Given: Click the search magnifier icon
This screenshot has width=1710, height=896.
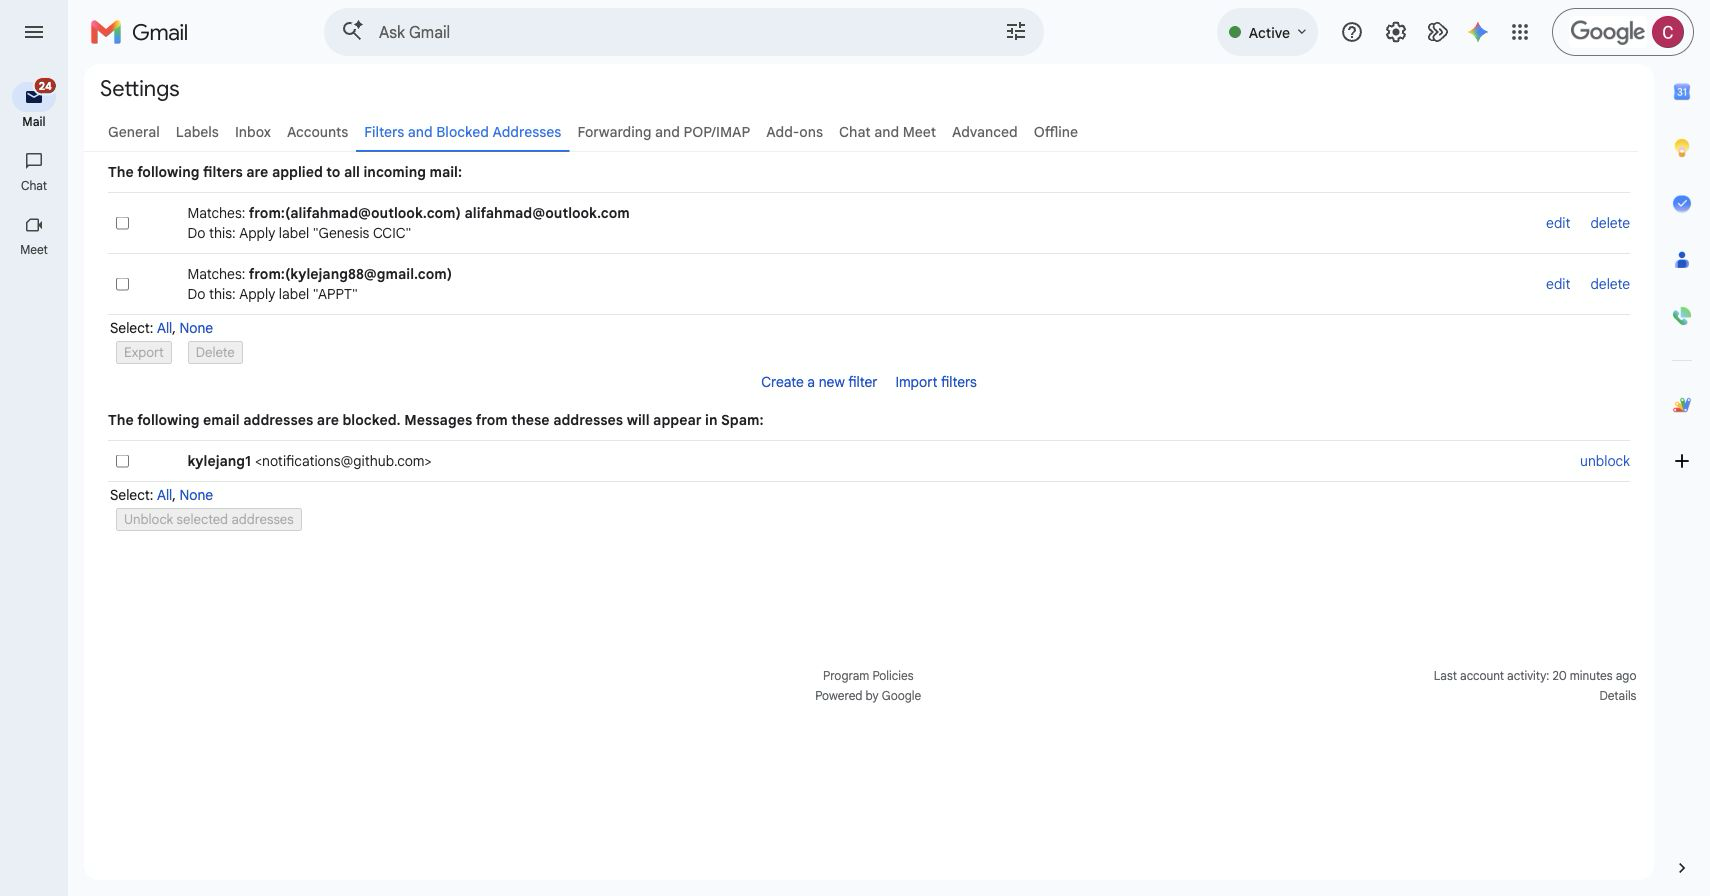Looking at the screenshot, I should [352, 31].
